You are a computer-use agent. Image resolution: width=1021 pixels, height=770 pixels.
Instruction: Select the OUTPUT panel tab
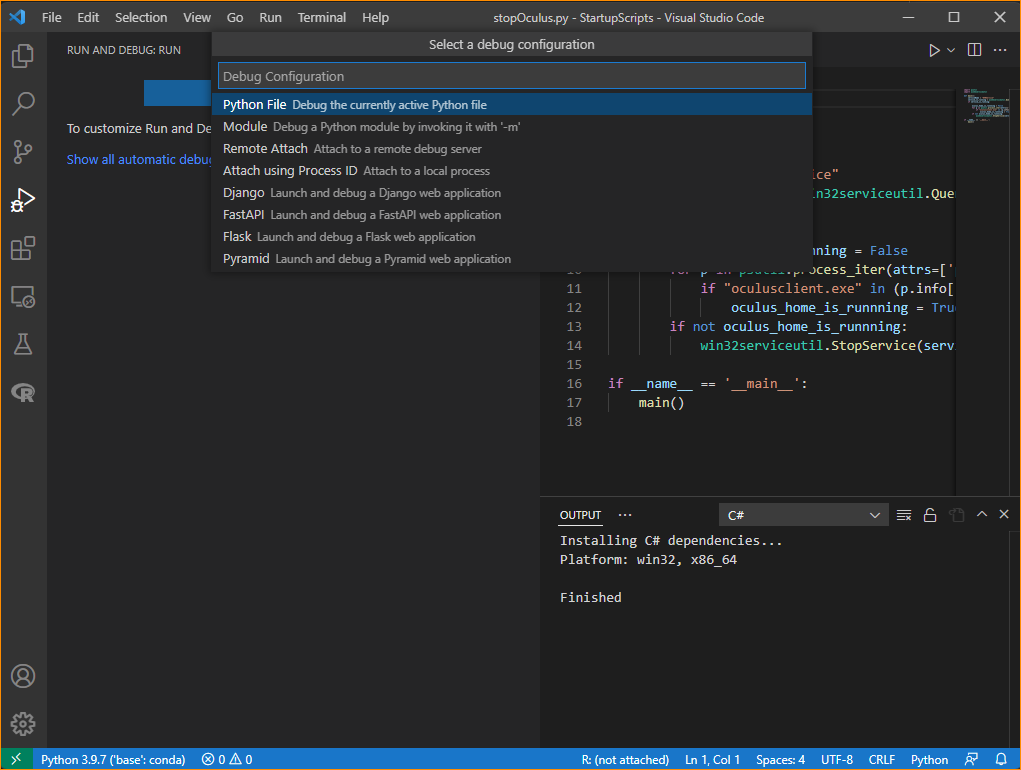580,516
